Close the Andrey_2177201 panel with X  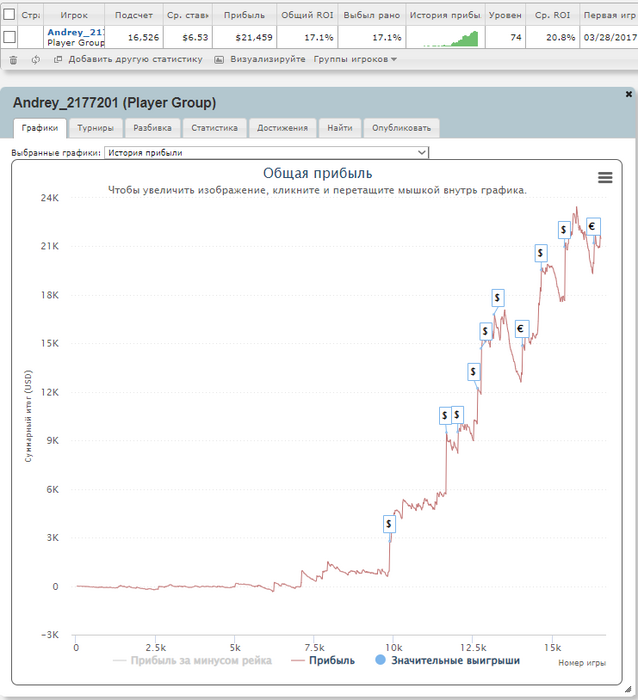pyautogui.click(x=629, y=94)
